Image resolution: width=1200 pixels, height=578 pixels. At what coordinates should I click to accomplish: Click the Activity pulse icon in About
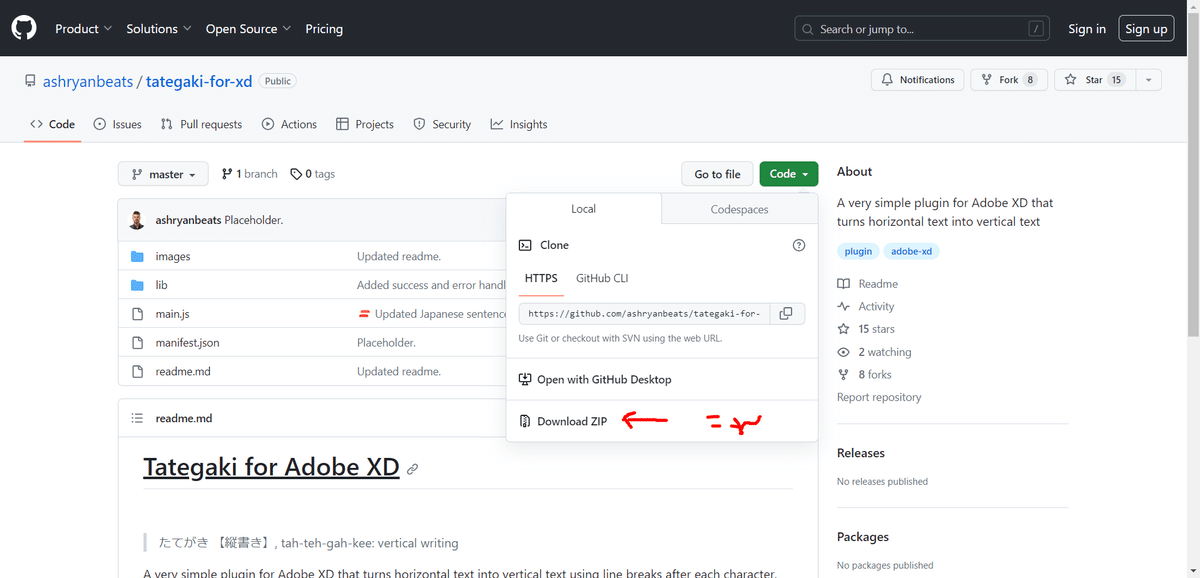tap(844, 307)
